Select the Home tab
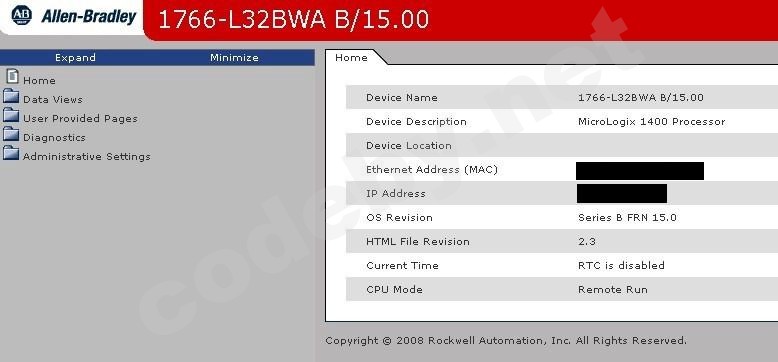Screen dimensions: 778x362 coord(351,58)
